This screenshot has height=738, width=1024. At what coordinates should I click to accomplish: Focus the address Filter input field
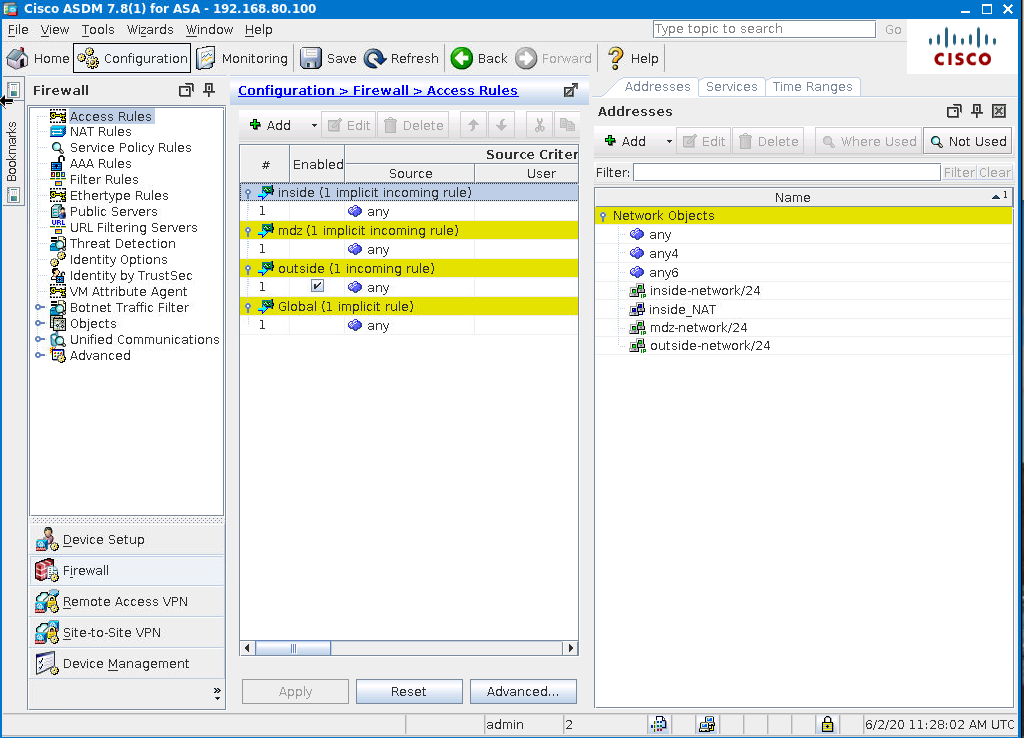pos(787,172)
